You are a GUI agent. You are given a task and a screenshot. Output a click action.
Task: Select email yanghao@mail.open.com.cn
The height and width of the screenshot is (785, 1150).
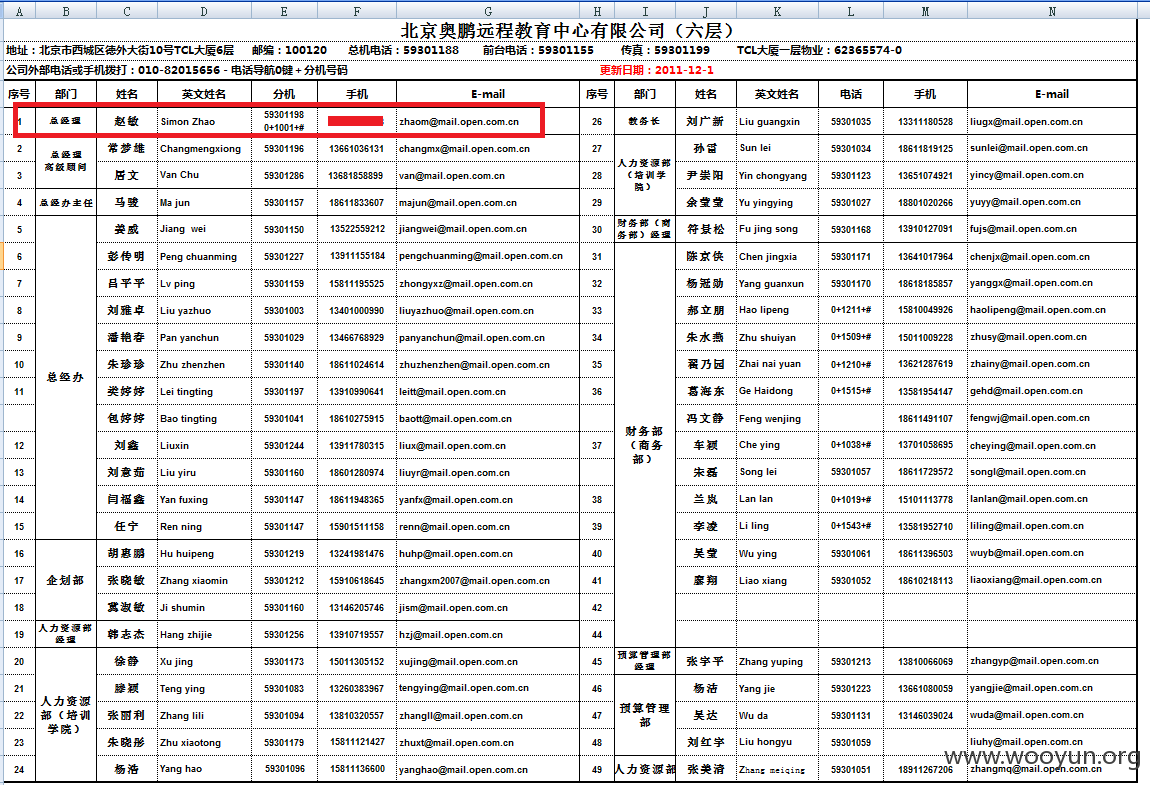463,770
